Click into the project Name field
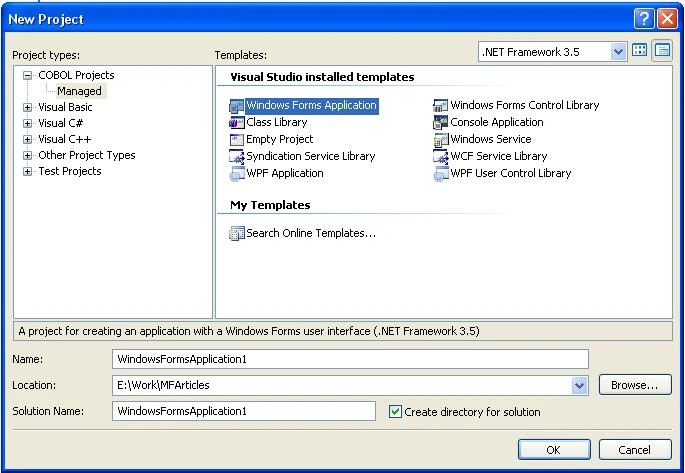Screen dimensions: 685x473 pos(350,359)
